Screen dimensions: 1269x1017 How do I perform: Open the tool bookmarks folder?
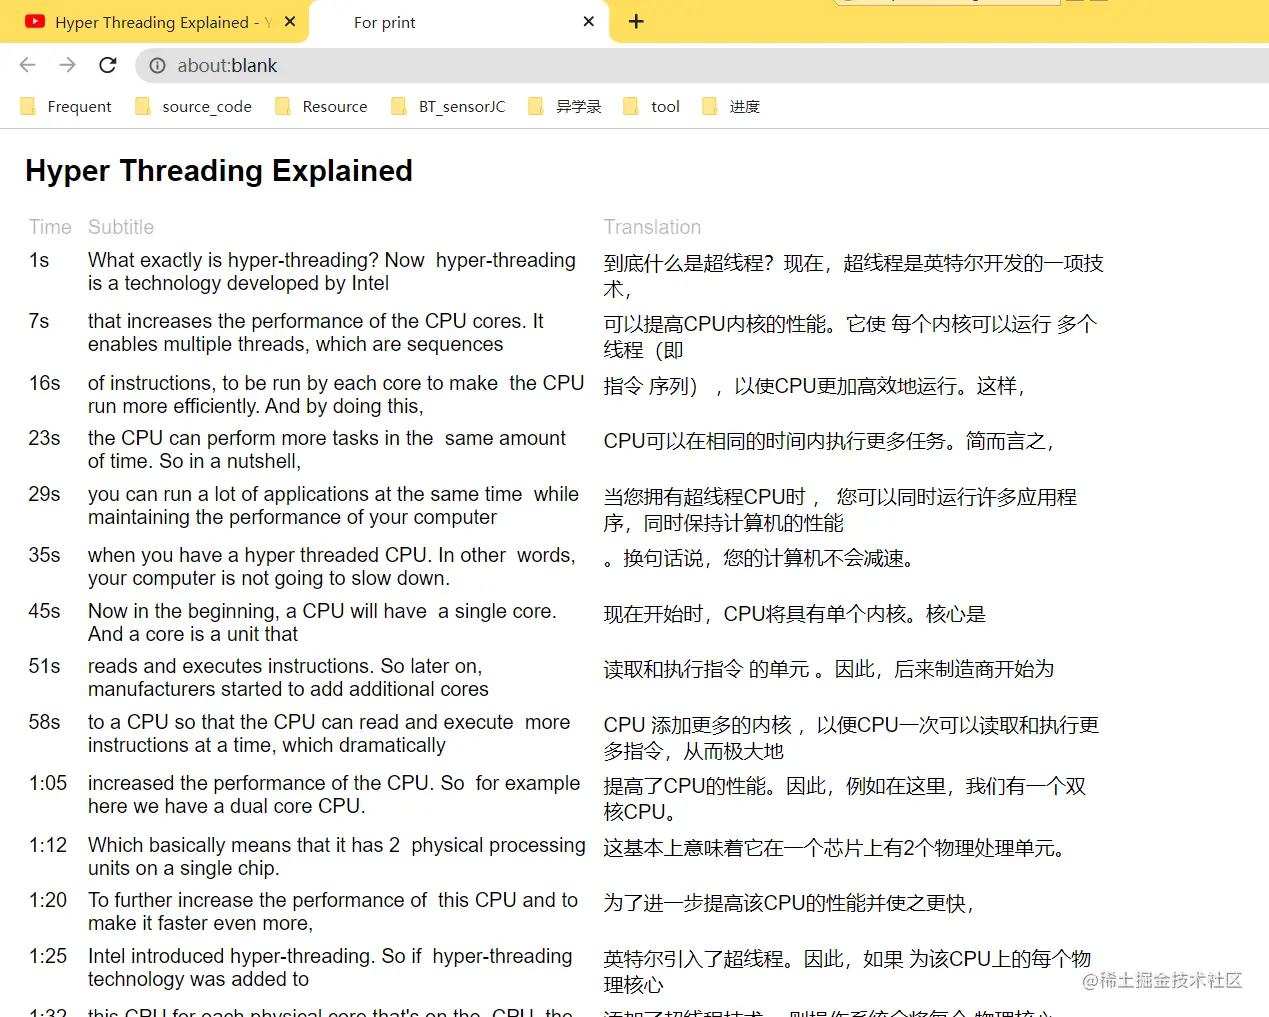(x=651, y=106)
